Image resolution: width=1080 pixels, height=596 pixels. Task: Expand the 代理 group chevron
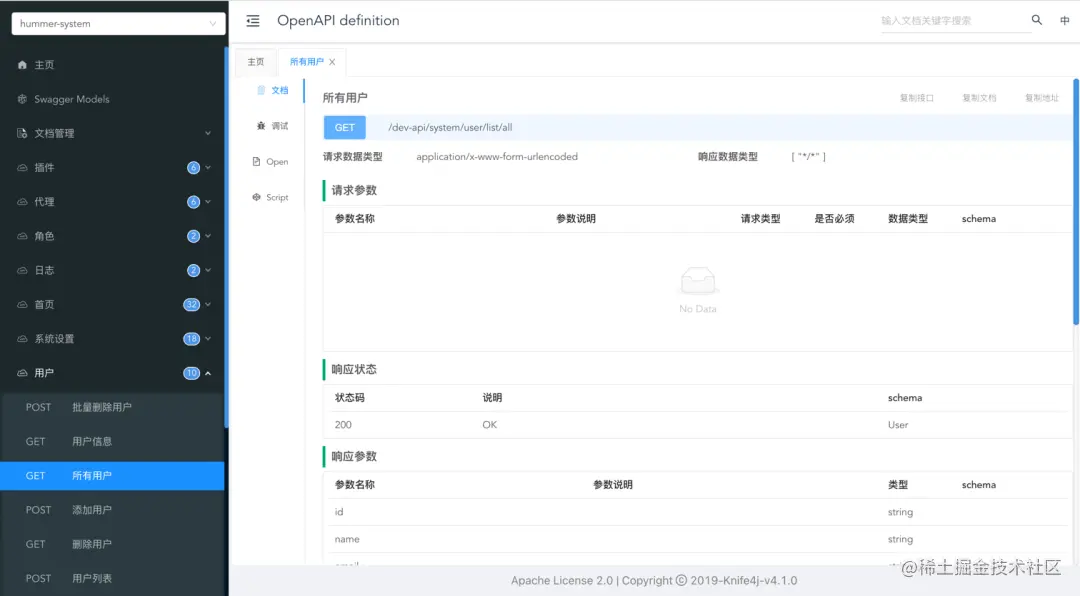point(208,202)
